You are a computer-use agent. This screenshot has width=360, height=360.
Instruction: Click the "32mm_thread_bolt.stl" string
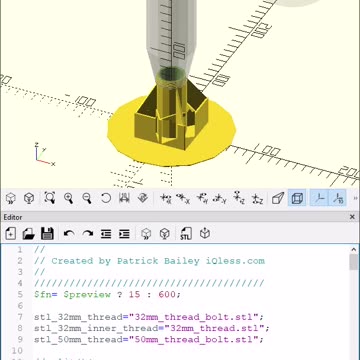194,317
